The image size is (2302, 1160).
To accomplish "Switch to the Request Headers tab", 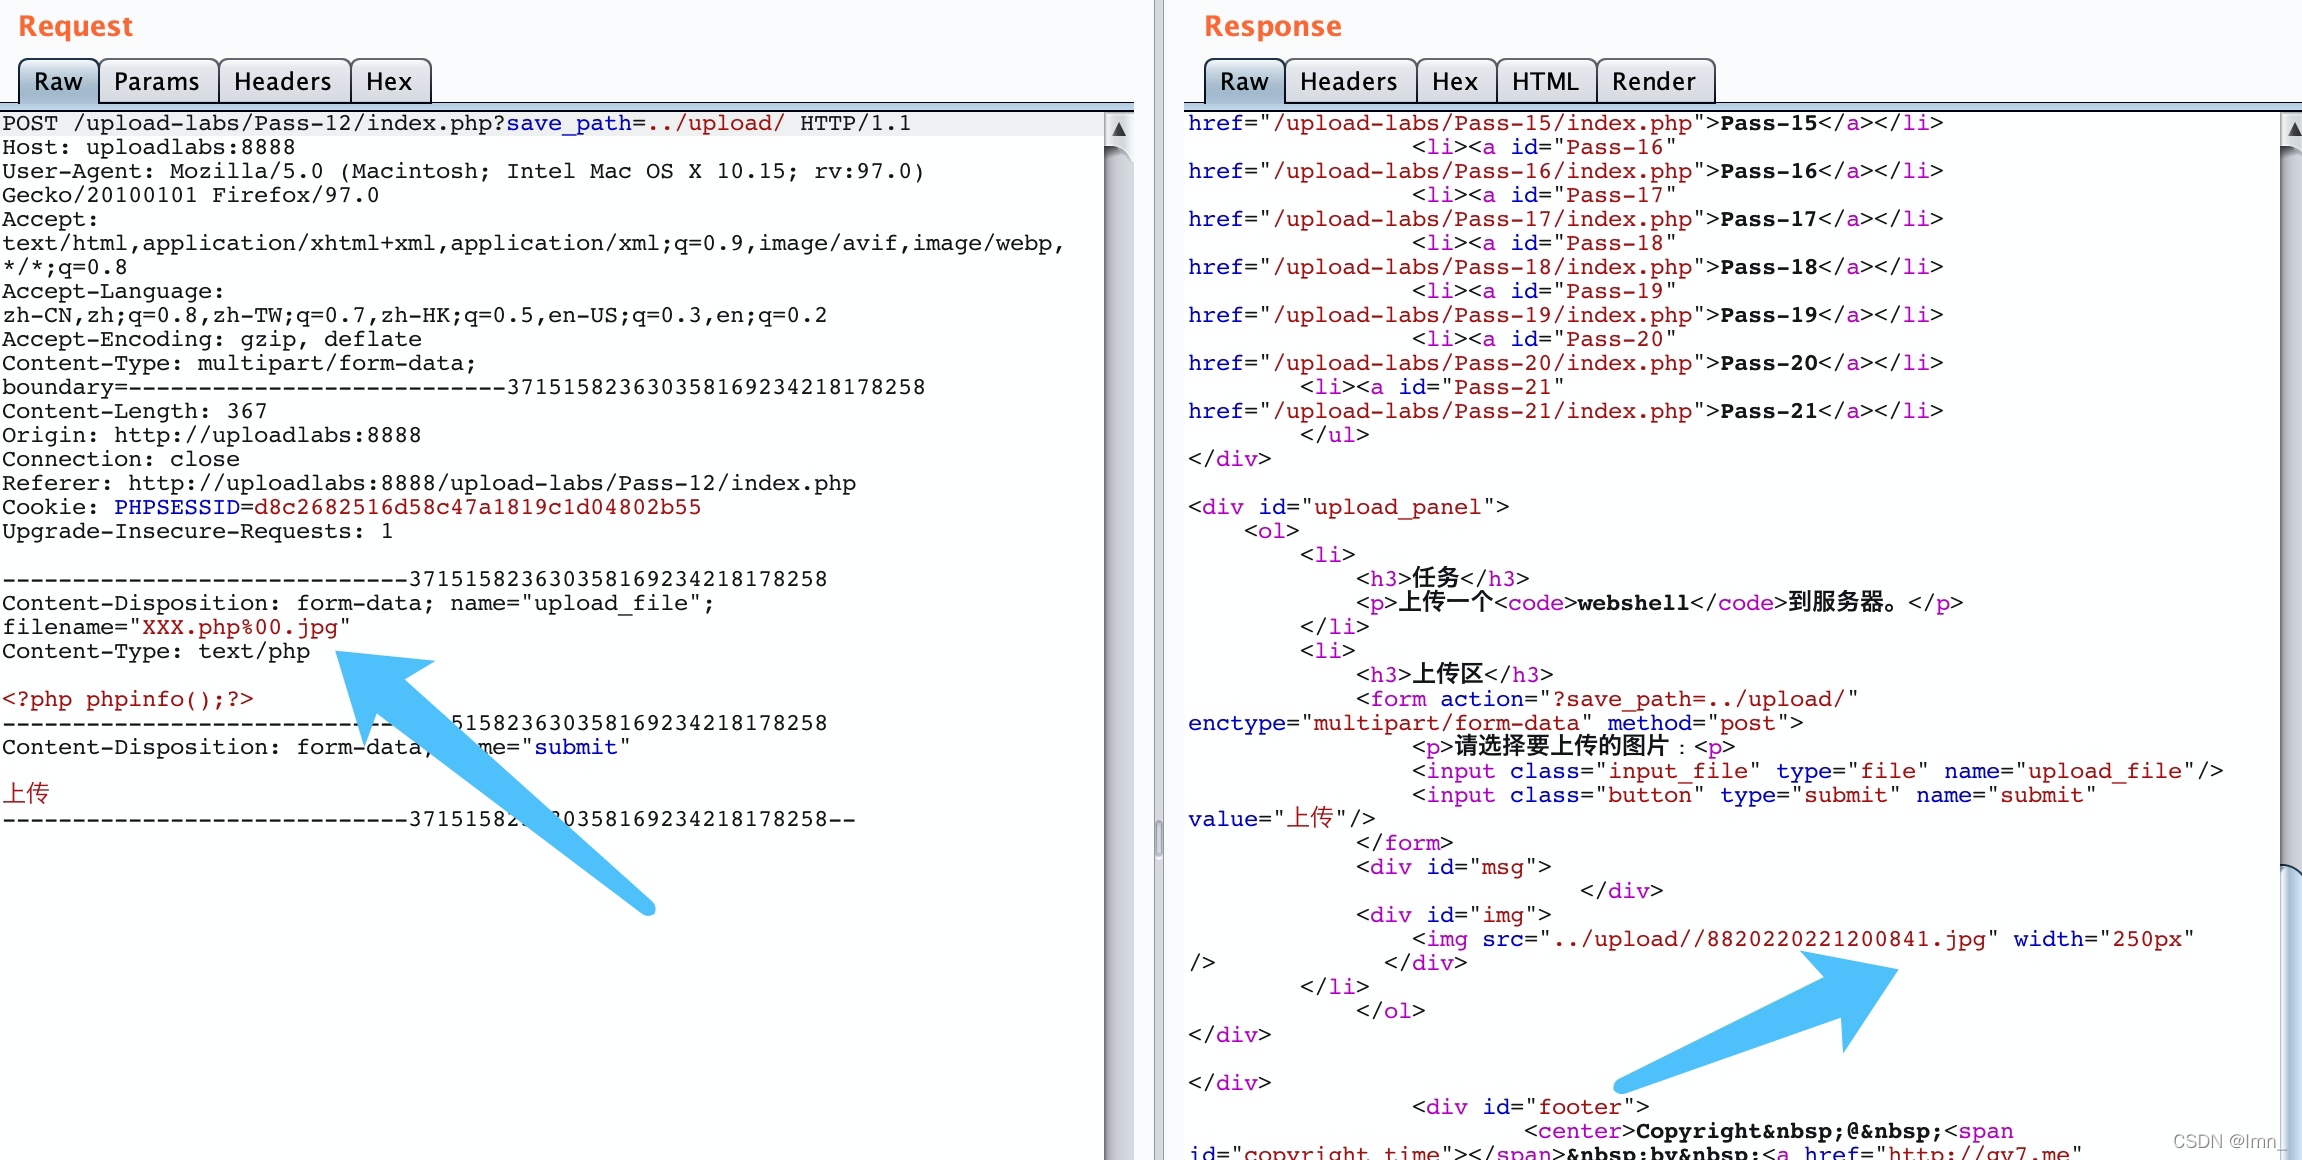I will (283, 81).
